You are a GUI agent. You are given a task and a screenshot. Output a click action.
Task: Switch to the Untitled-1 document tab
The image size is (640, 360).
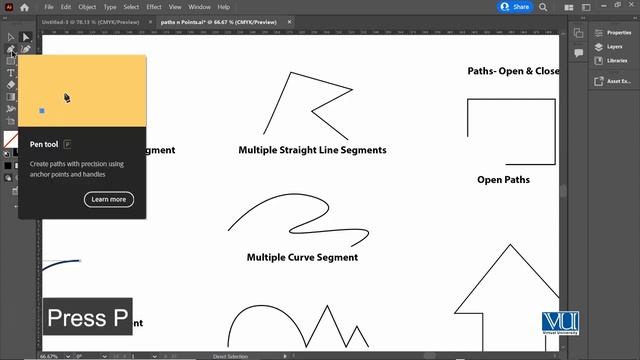[91, 22]
